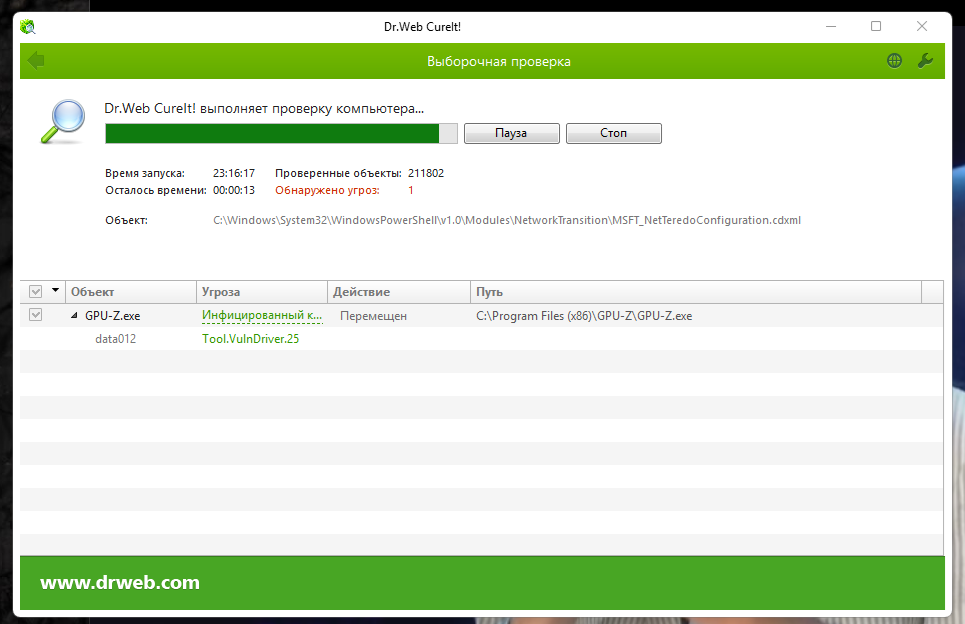Sort by the Путь column header
This screenshot has width=965, height=624.
(696, 292)
